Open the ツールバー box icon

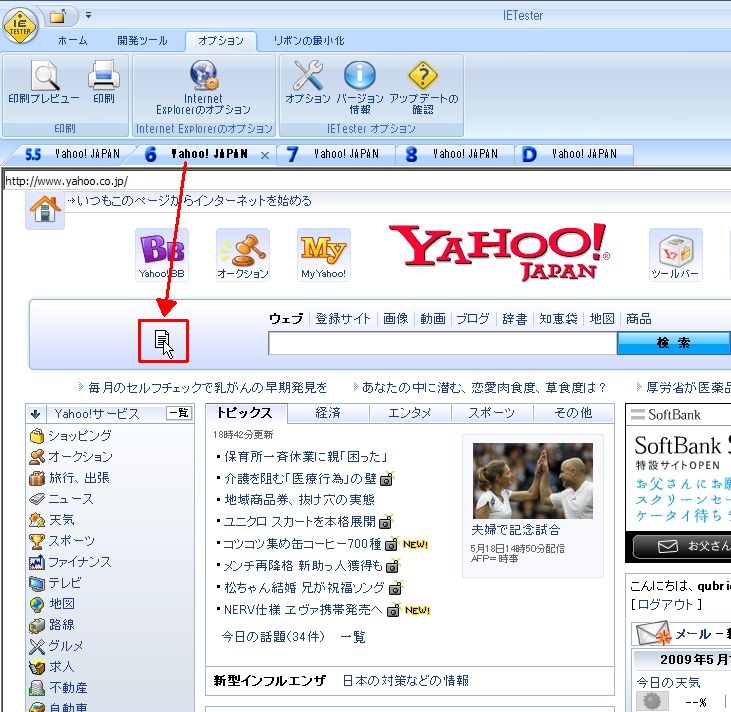[676, 255]
